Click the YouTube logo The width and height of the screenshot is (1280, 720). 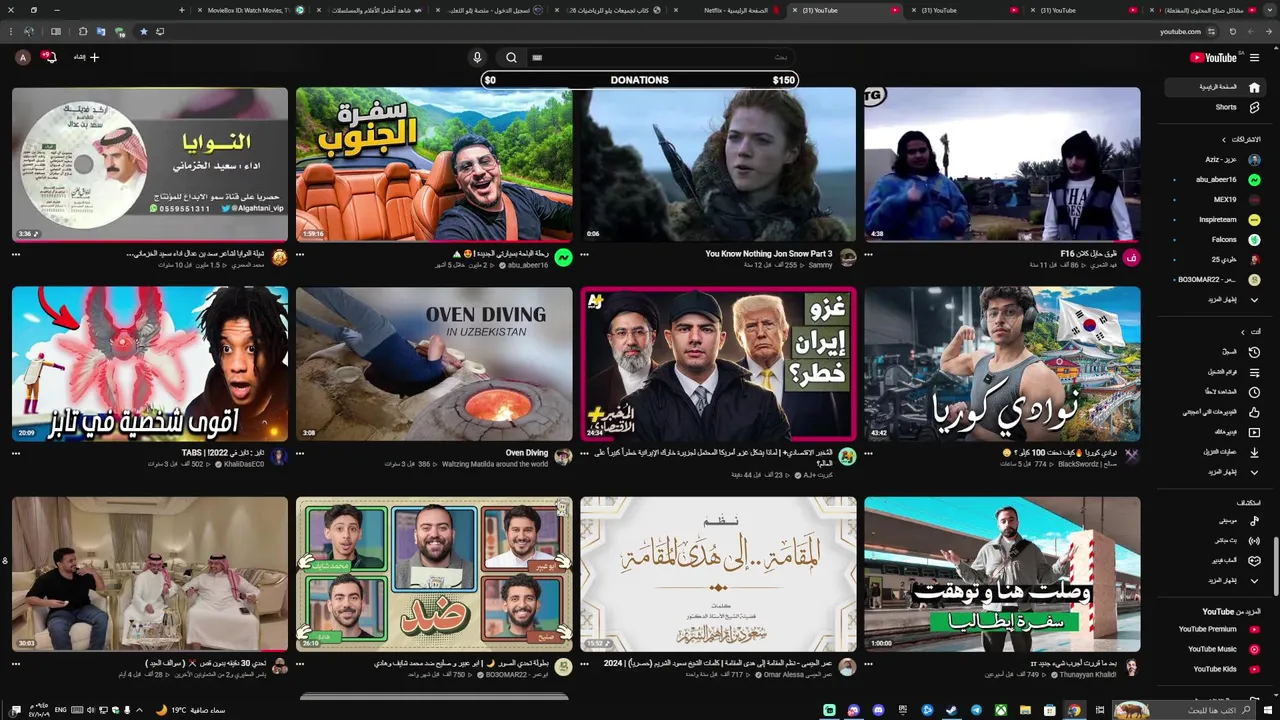pyautogui.click(x=1214, y=58)
